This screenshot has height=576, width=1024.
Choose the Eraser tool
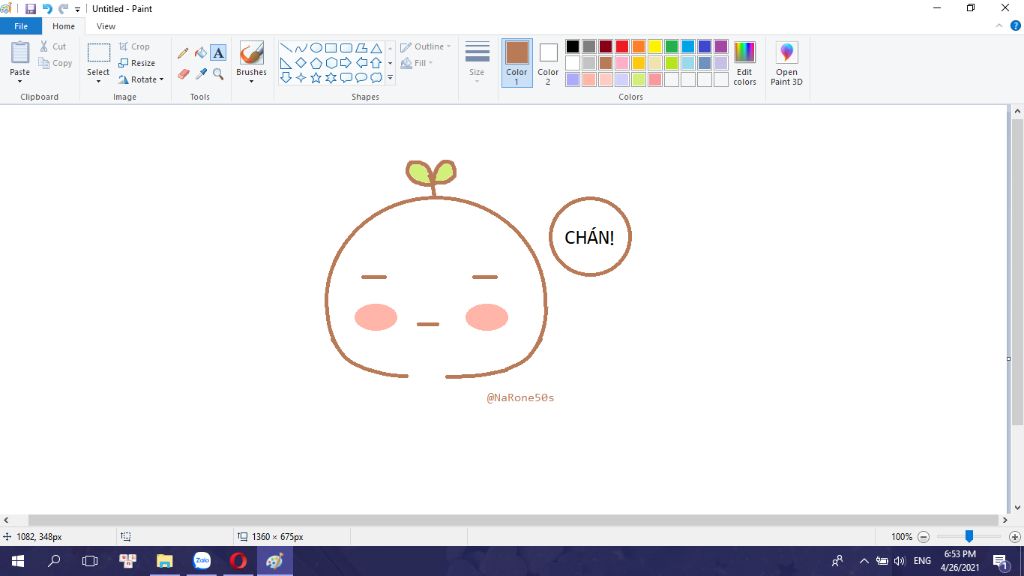pyautogui.click(x=183, y=74)
